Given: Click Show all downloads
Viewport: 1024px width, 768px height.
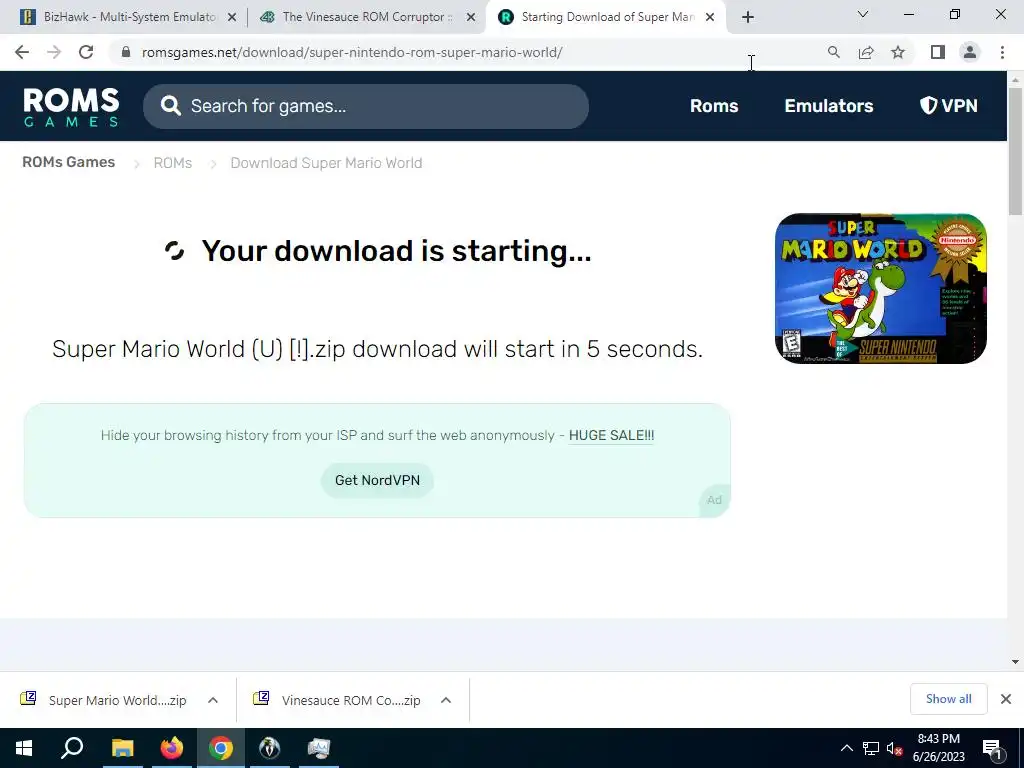Looking at the screenshot, I should [948, 699].
